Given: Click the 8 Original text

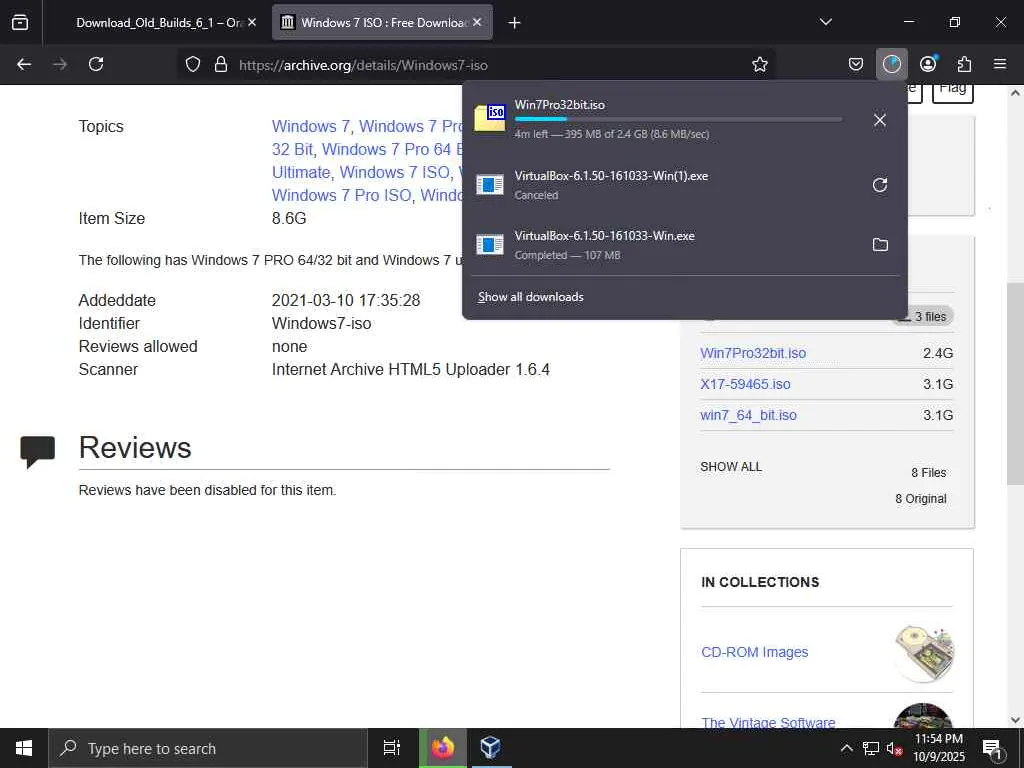Looking at the screenshot, I should 921,498.
